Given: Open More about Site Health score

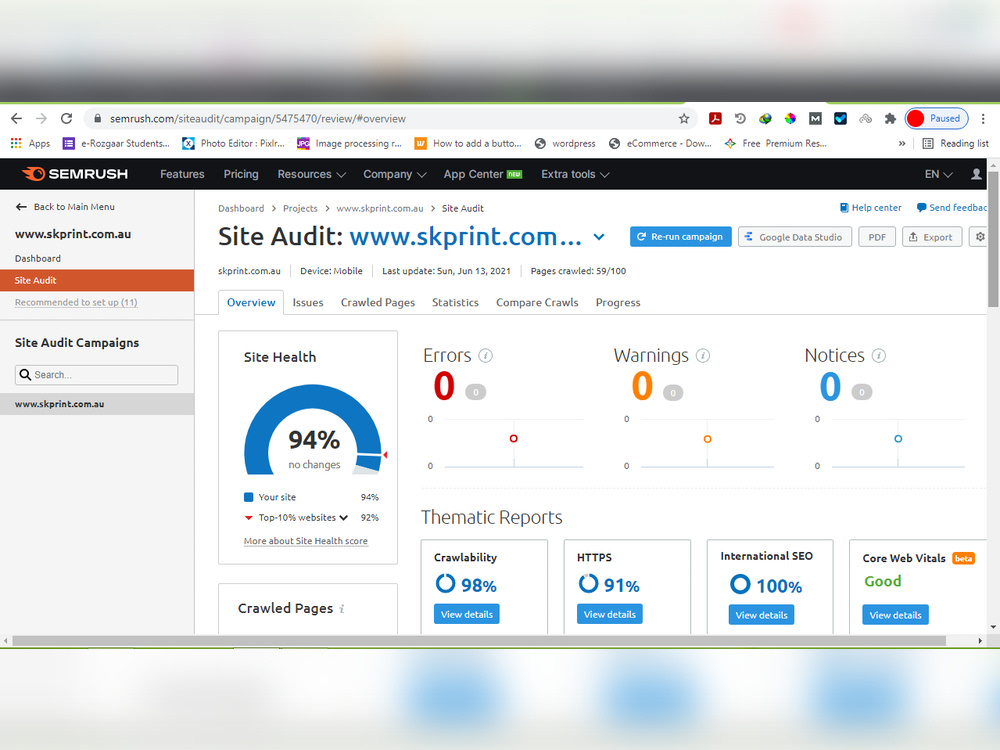Looking at the screenshot, I should coord(305,541).
